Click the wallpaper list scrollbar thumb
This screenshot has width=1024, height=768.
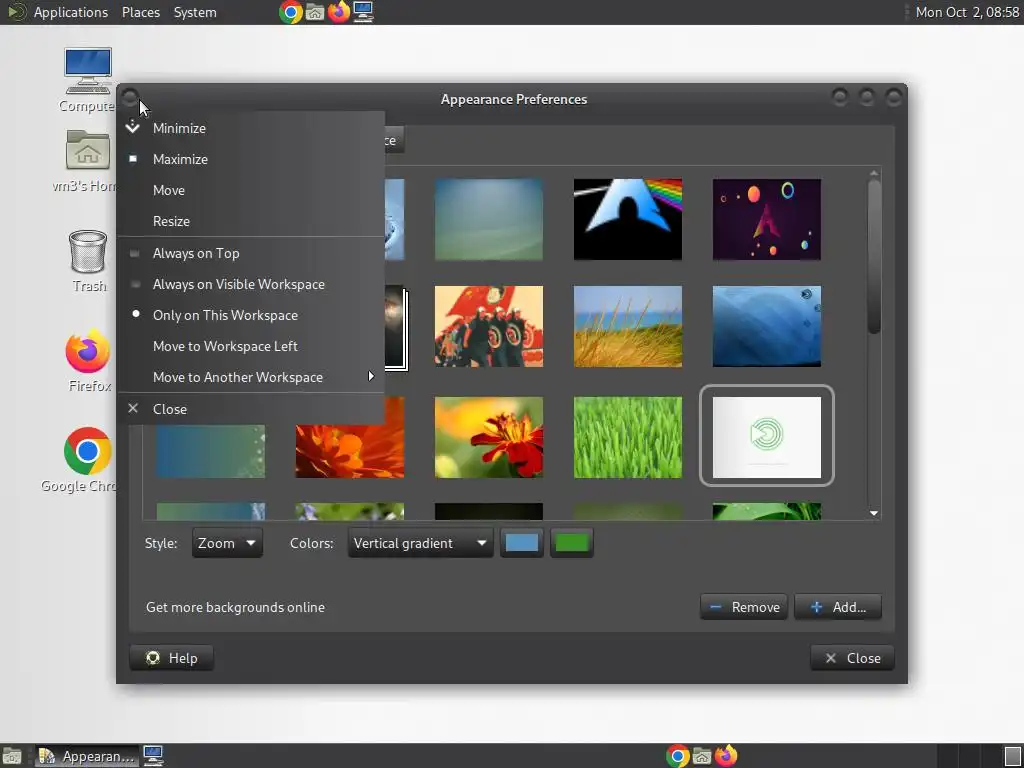pos(874,257)
